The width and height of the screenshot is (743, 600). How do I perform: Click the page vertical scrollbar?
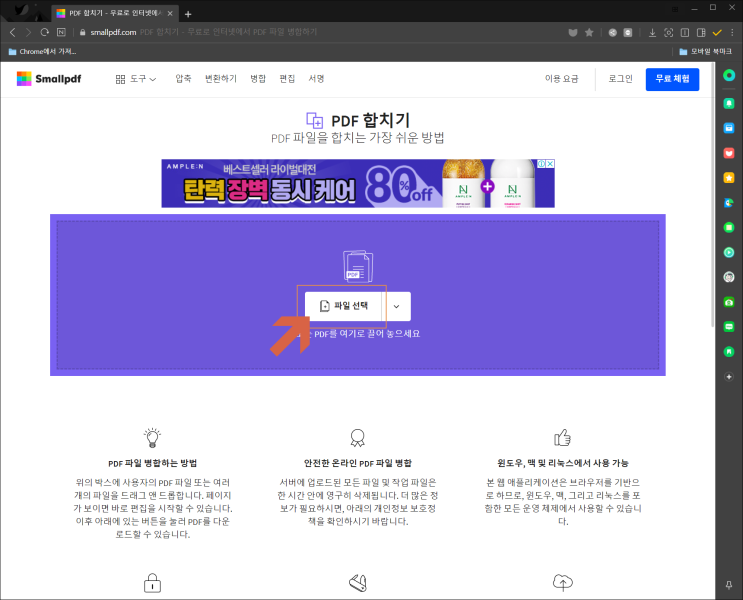pos(713,194)
